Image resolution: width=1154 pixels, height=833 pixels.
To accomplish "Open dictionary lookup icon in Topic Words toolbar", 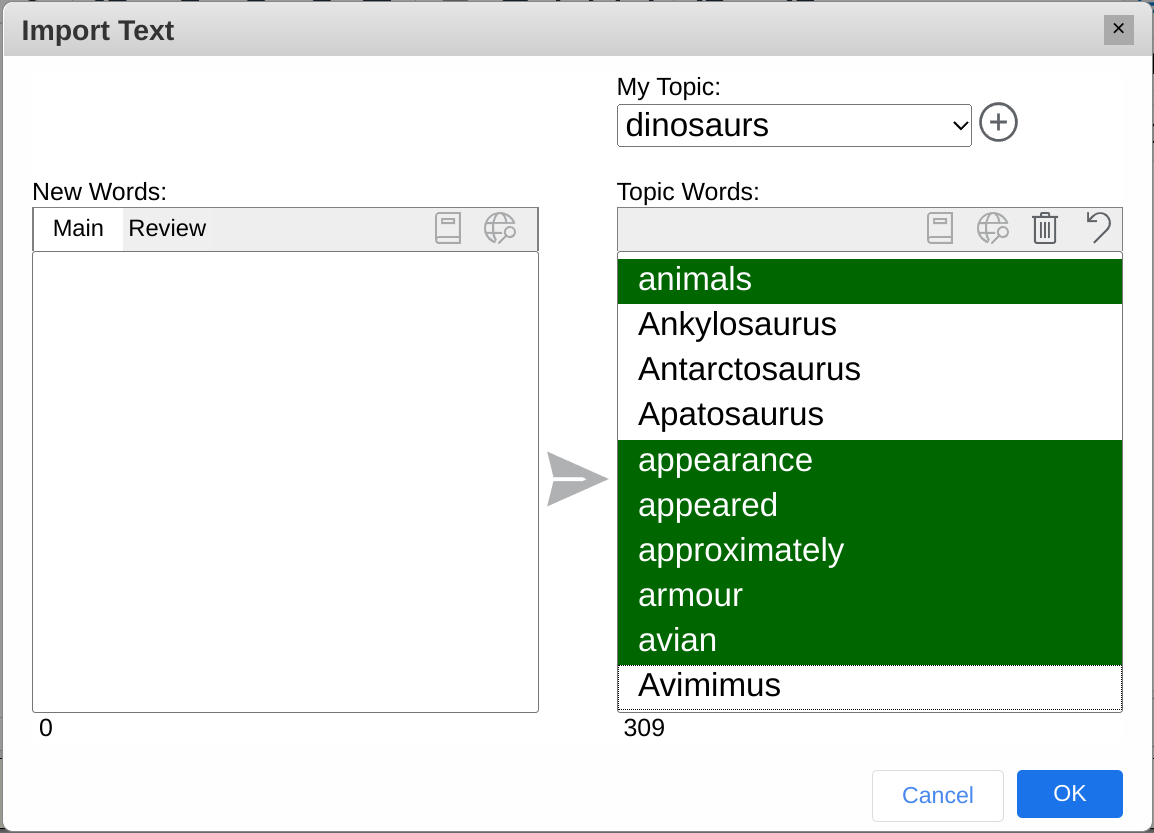I will [940, 228].
